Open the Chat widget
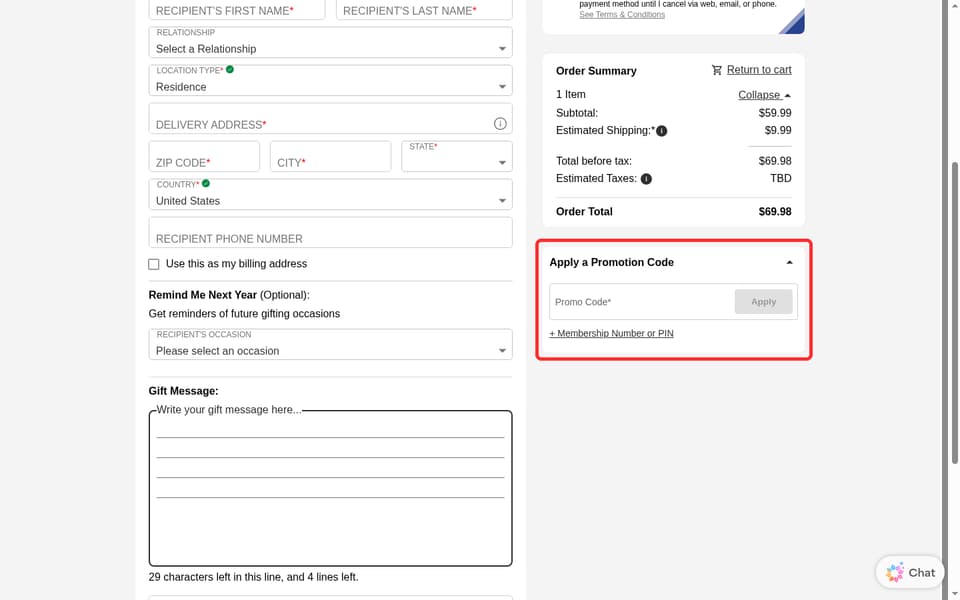The height and width of the screenshot is (600, 960). [x=910, y=572]
